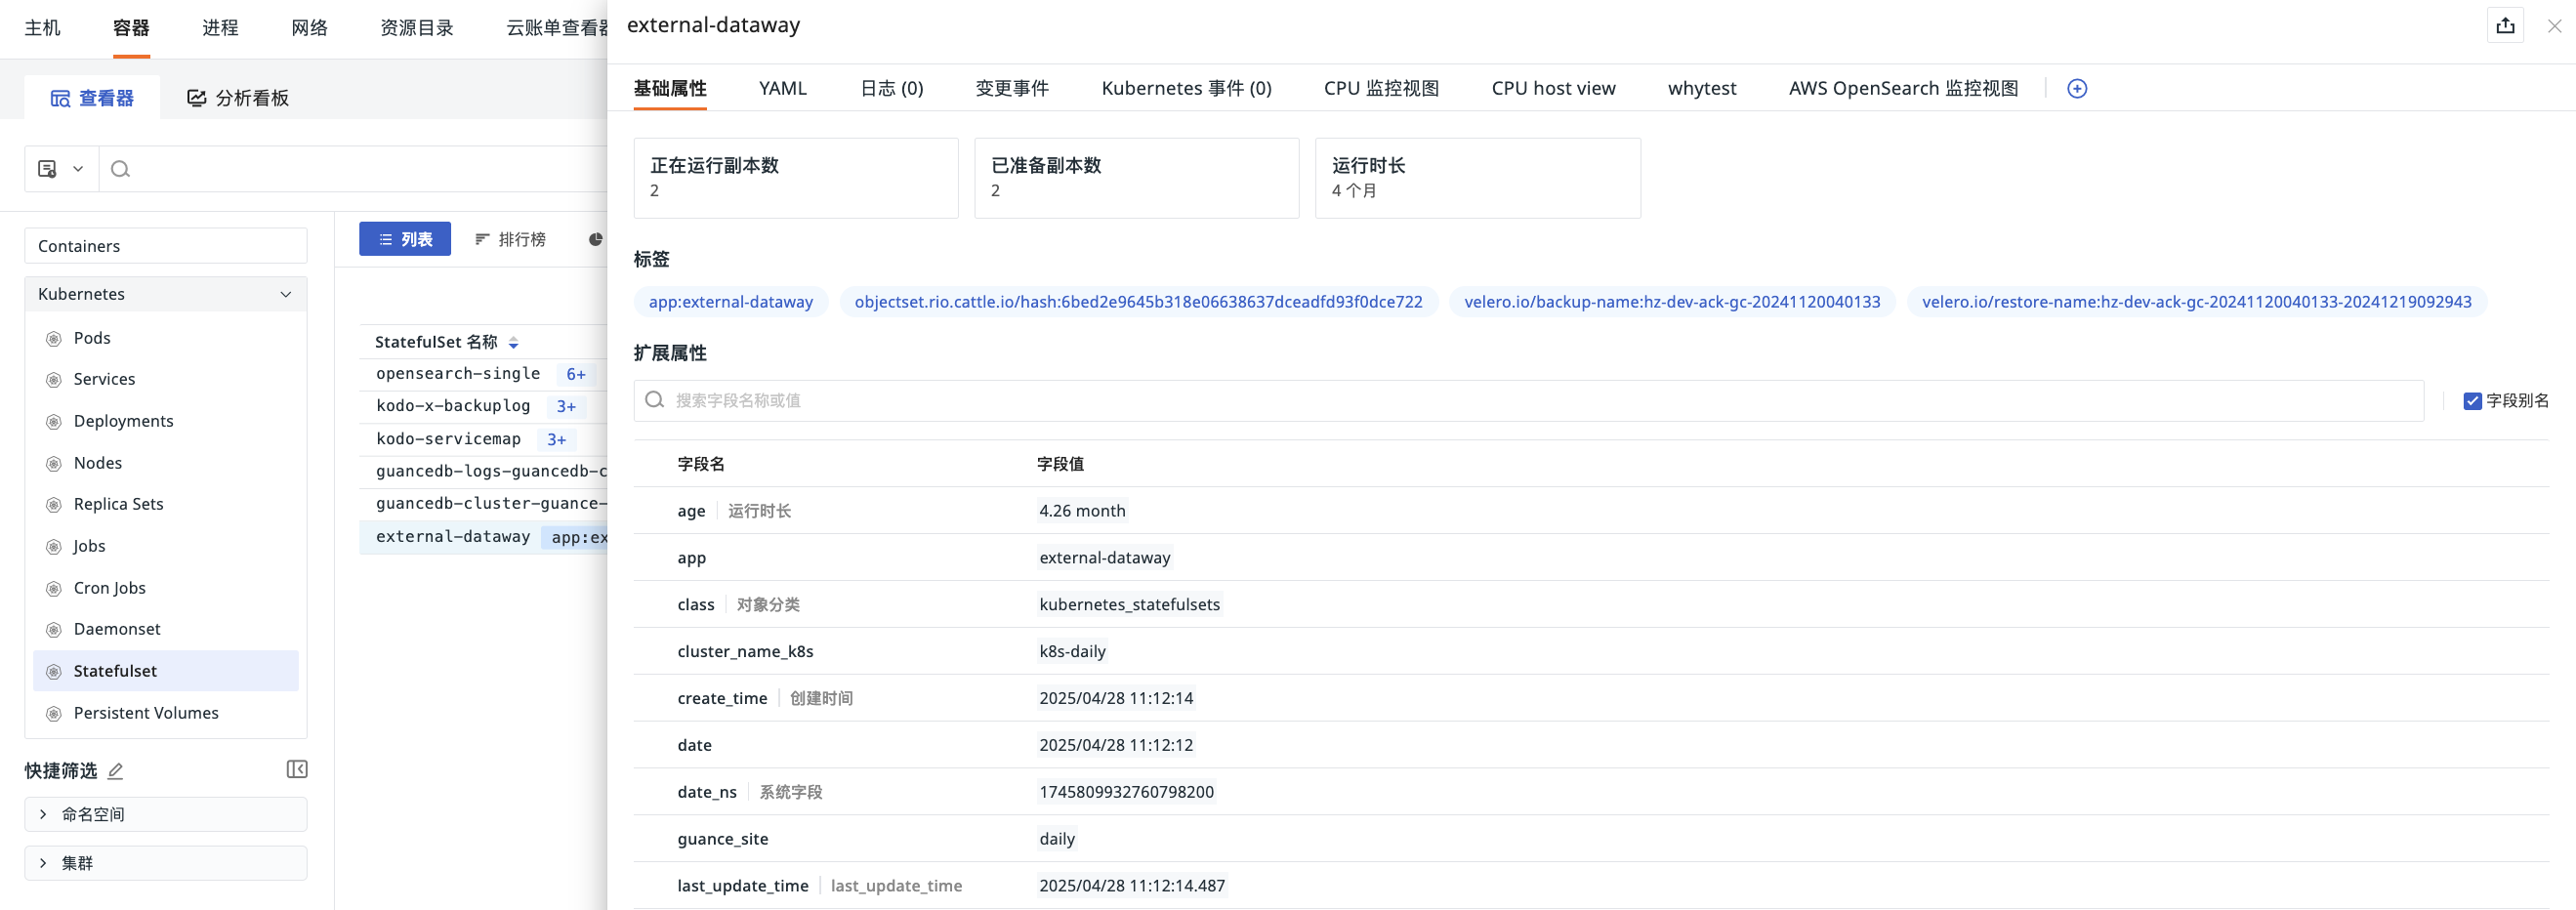Click the 列表 view button
2576x910 pixels.
pyautogui.click(x=405, y=239)
